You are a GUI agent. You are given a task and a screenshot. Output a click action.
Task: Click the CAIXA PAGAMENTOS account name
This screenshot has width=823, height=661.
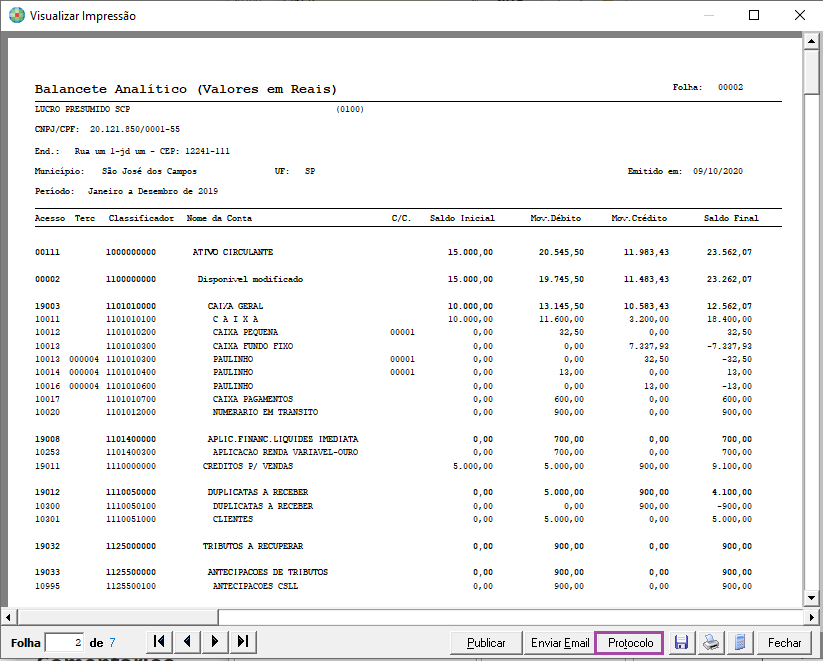pyautogui.click(x=253, y=399)
